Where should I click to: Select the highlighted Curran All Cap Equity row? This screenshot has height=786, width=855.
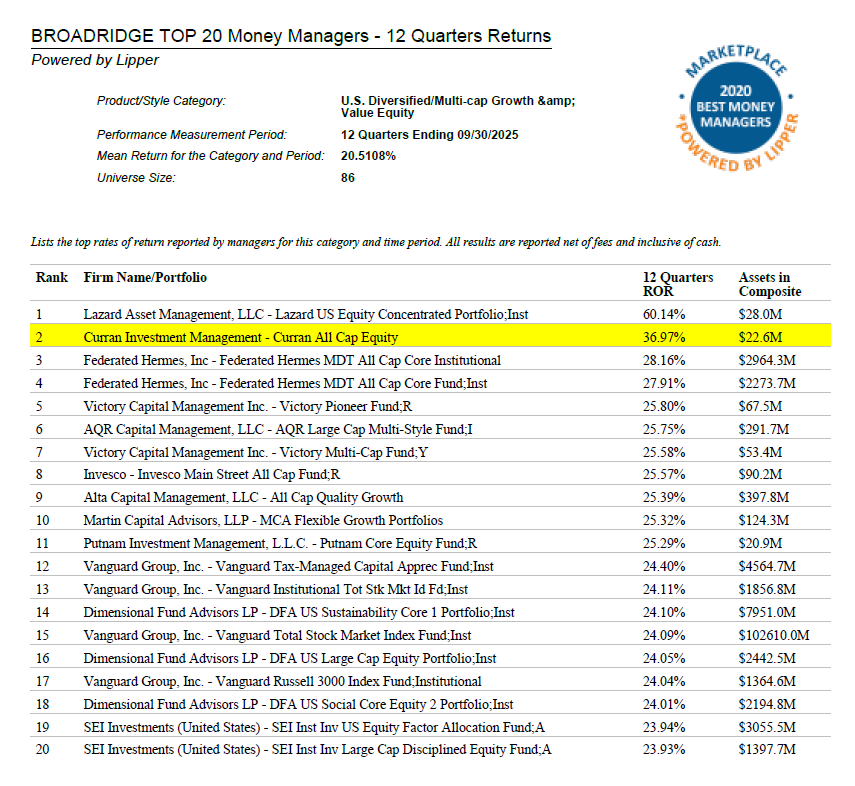point(430,337)
